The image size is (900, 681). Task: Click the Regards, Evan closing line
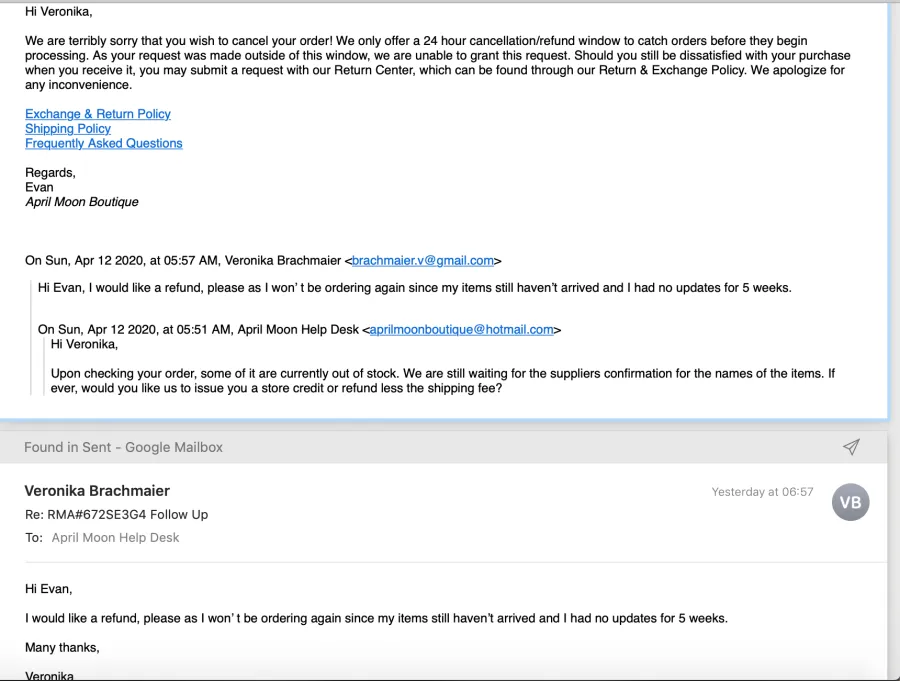tap(51, 180)
